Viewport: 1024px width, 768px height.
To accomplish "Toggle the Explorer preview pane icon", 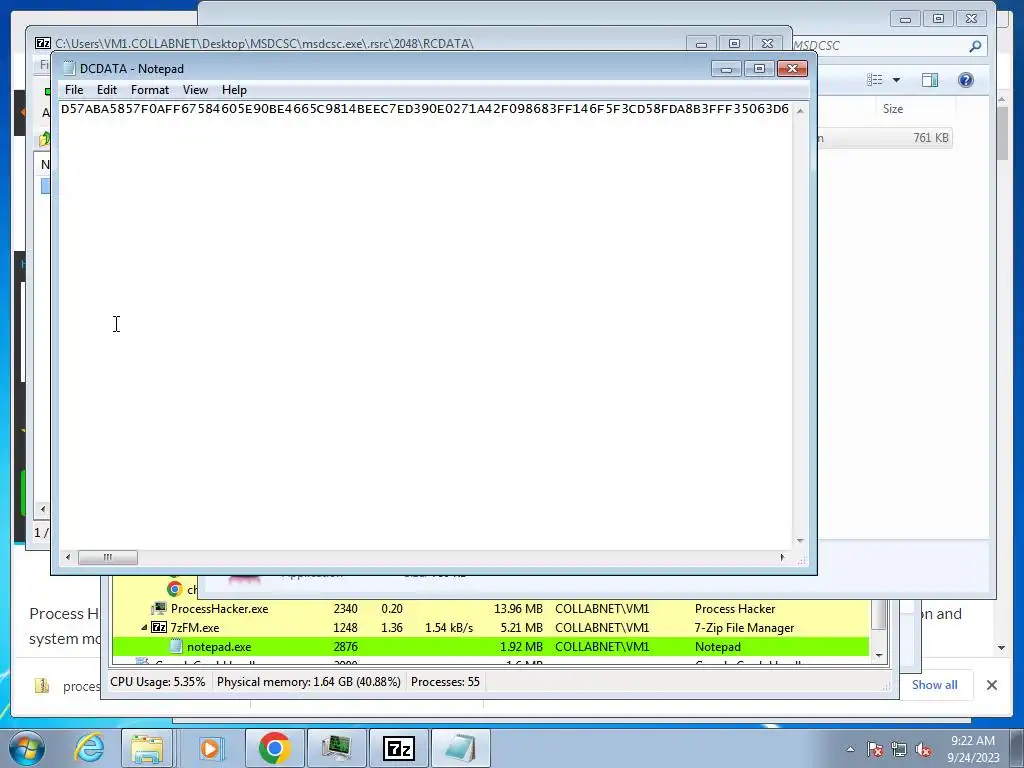I will [x=930, y=80].
